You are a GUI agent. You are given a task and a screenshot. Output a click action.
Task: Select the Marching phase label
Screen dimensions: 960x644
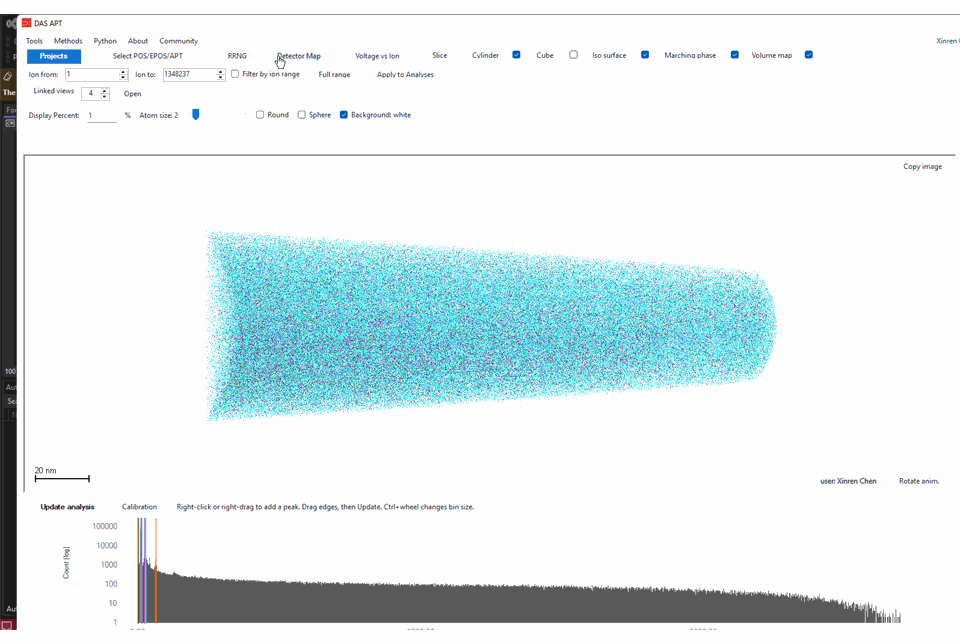point(690,55)
